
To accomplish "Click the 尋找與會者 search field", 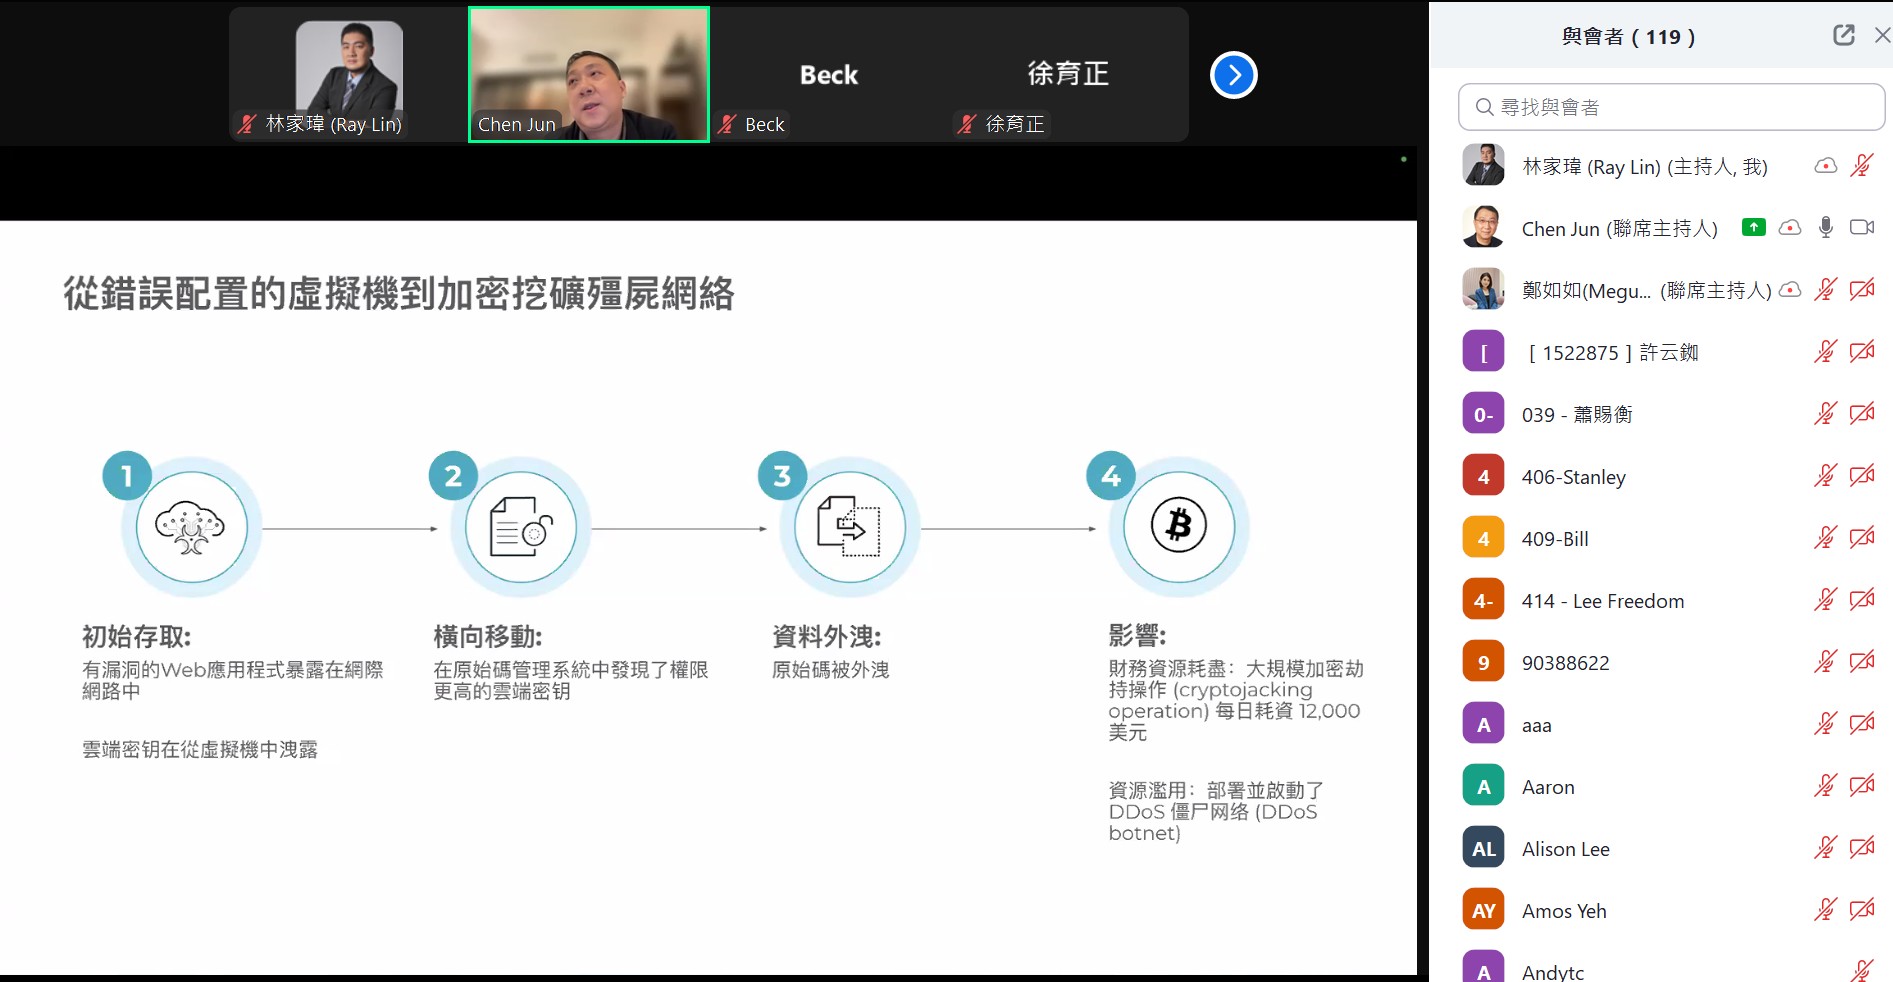I will click(x=1670, y=107).
